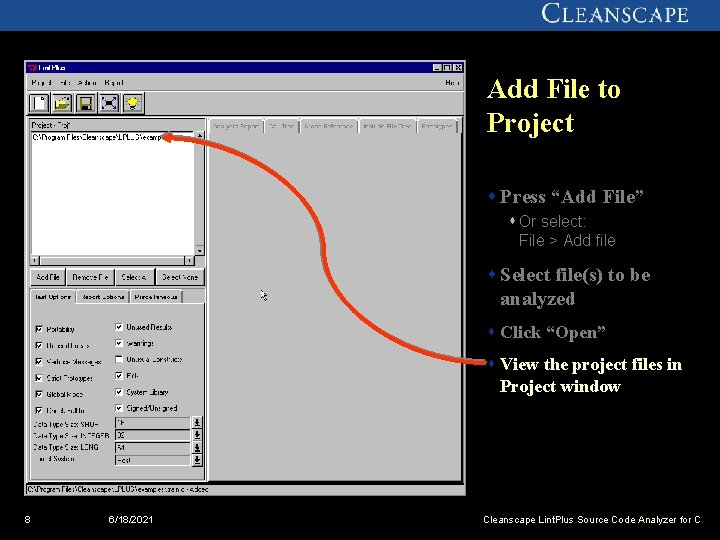Switch to the Call Tree tab
This screenshot has width=720, height=540.
click(x=281, y=126)
